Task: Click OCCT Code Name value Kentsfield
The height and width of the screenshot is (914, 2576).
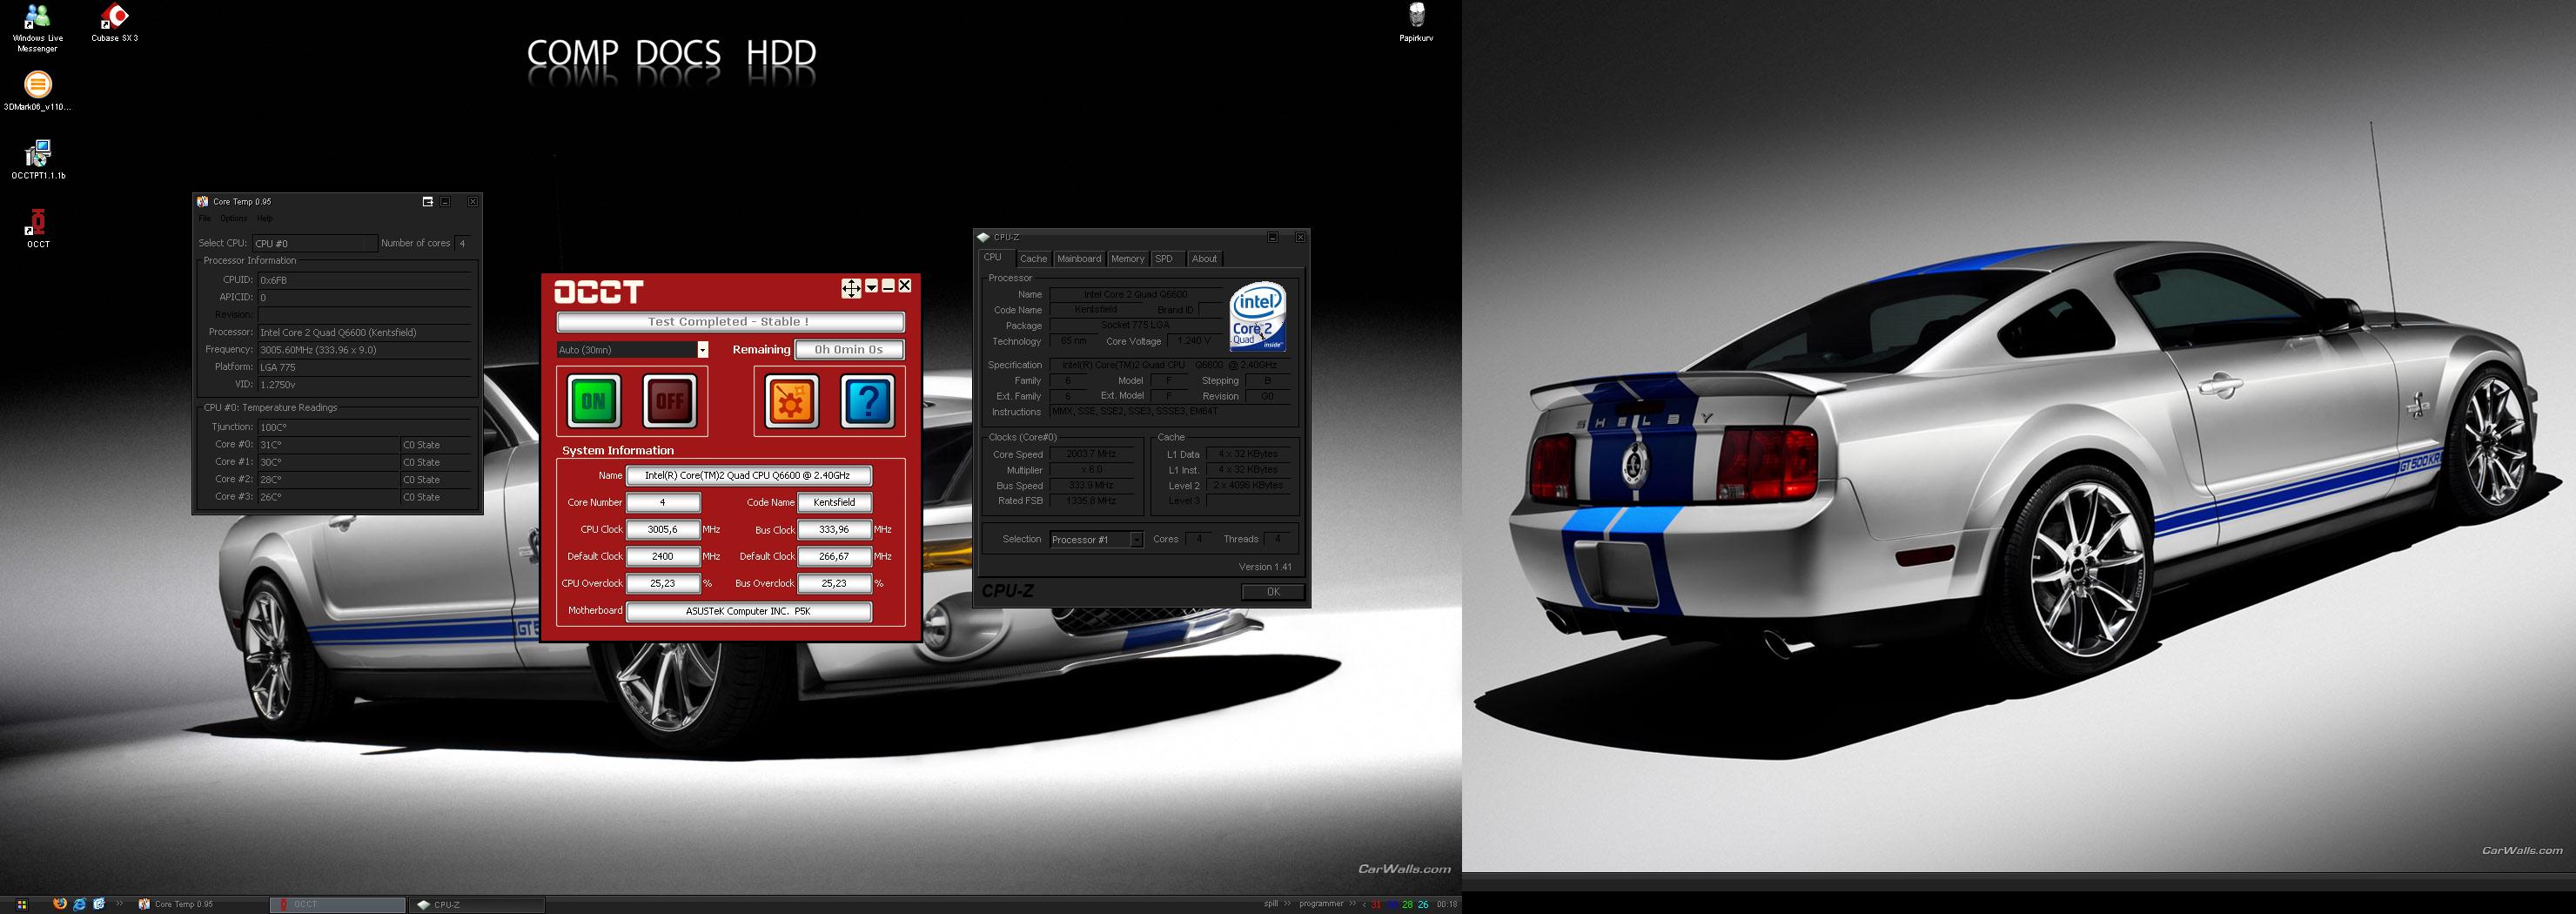Action: click(x=834, y=503)
